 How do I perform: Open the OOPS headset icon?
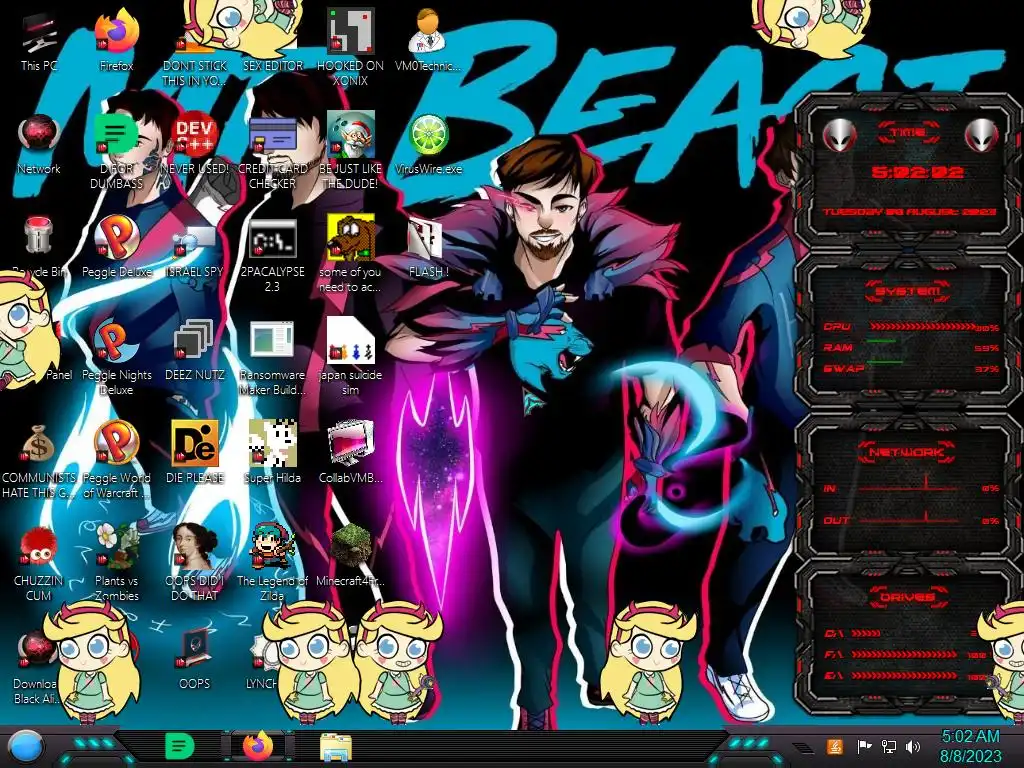pyautogui.click(x=195, y=649)
